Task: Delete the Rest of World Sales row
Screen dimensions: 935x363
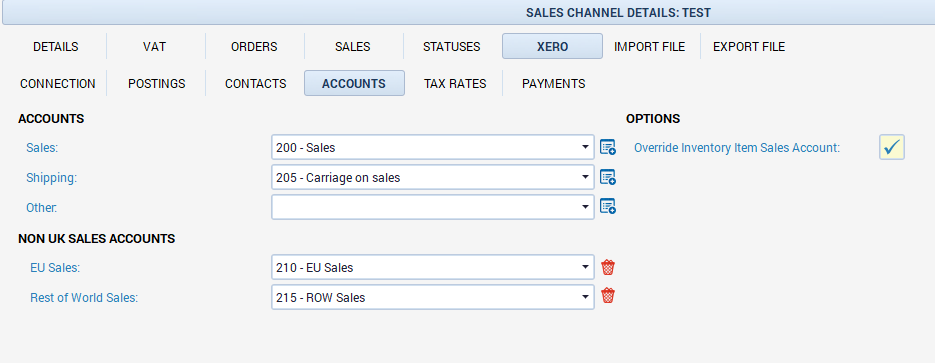Action: [x=608, y=296]
